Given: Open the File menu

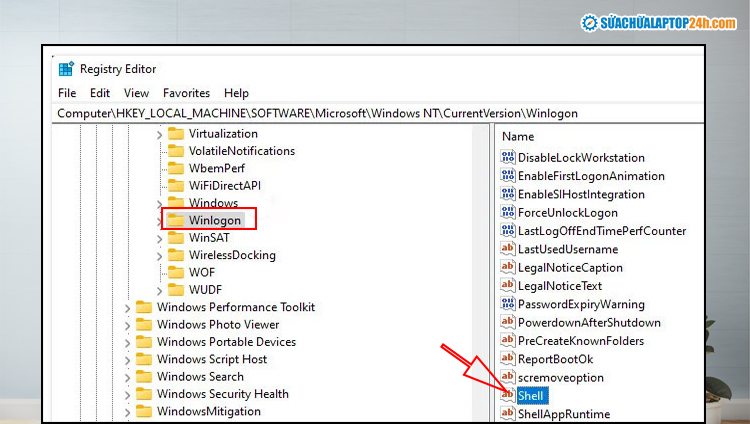Looking at the screenshot, I should point(67,93).
